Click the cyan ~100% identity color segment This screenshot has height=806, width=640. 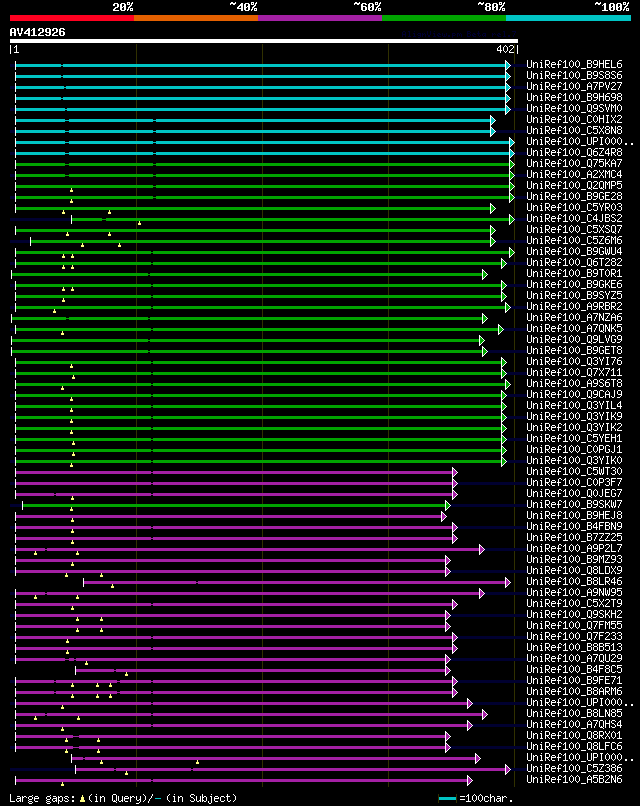(569, 18)
